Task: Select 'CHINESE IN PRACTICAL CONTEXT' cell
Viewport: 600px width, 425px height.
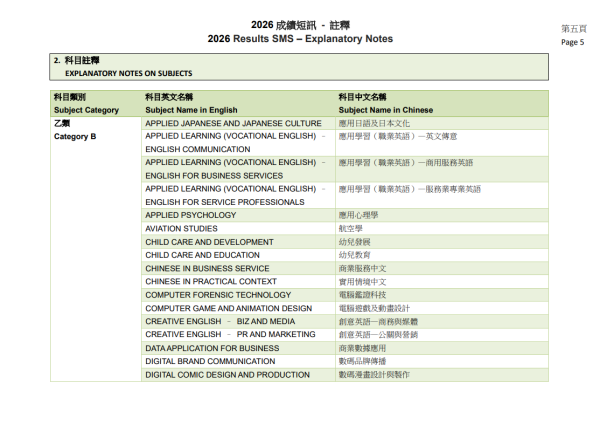Action: (x=238, y=282)
